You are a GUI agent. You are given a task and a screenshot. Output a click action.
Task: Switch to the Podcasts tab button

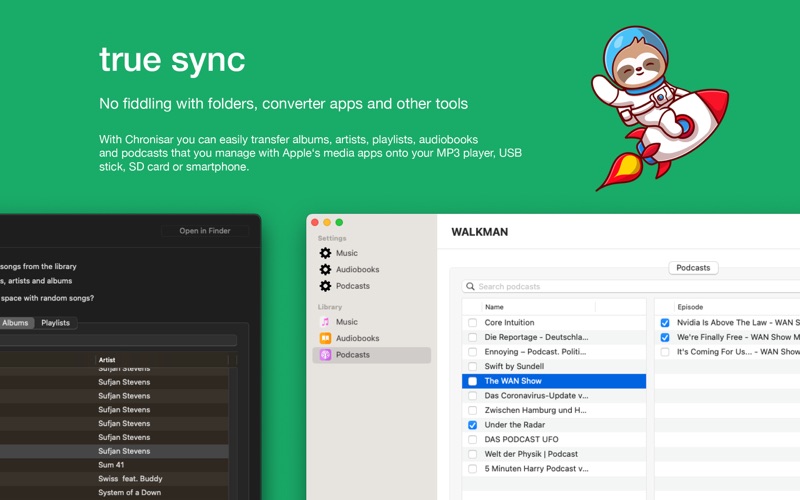[x=693, y=268]
